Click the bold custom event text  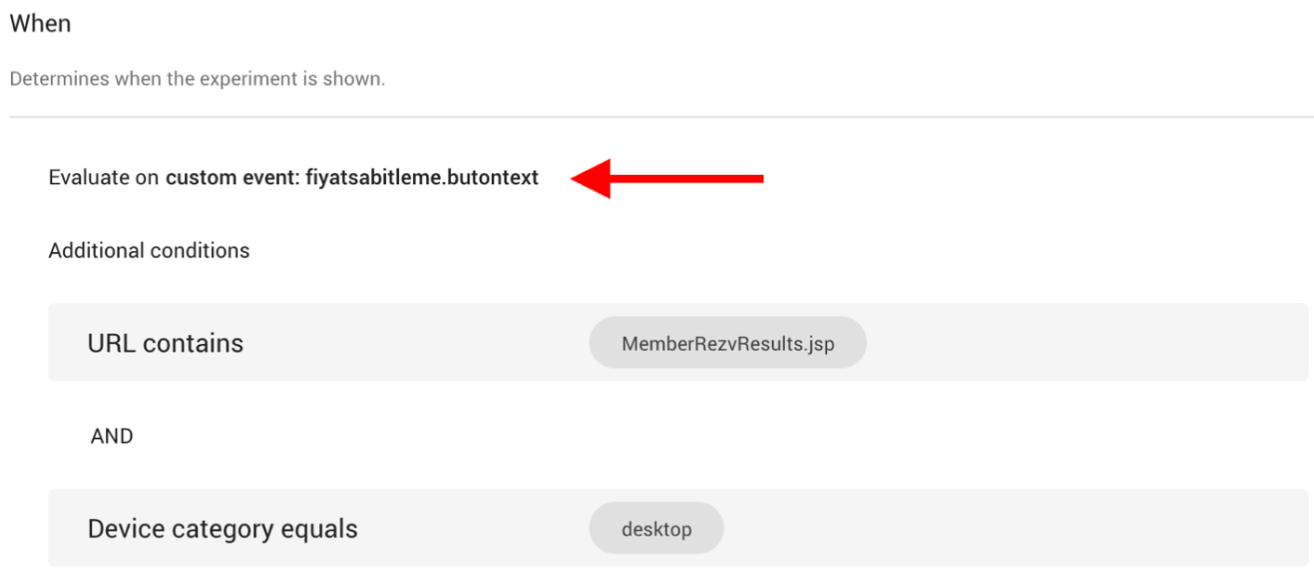coord(352,178)
